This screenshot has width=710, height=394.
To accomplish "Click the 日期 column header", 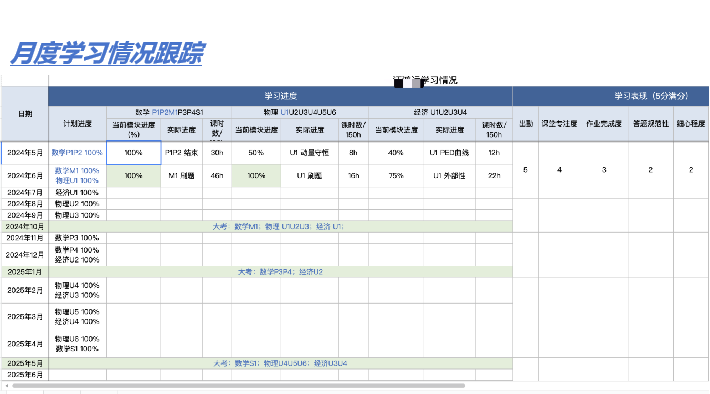I will tap(25, 114).
